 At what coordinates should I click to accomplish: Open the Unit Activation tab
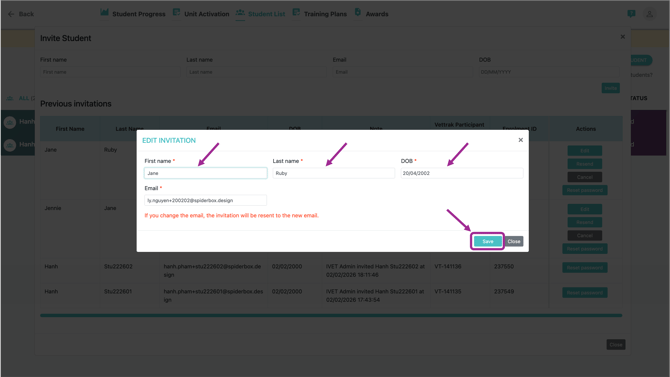tap(206, 14)
